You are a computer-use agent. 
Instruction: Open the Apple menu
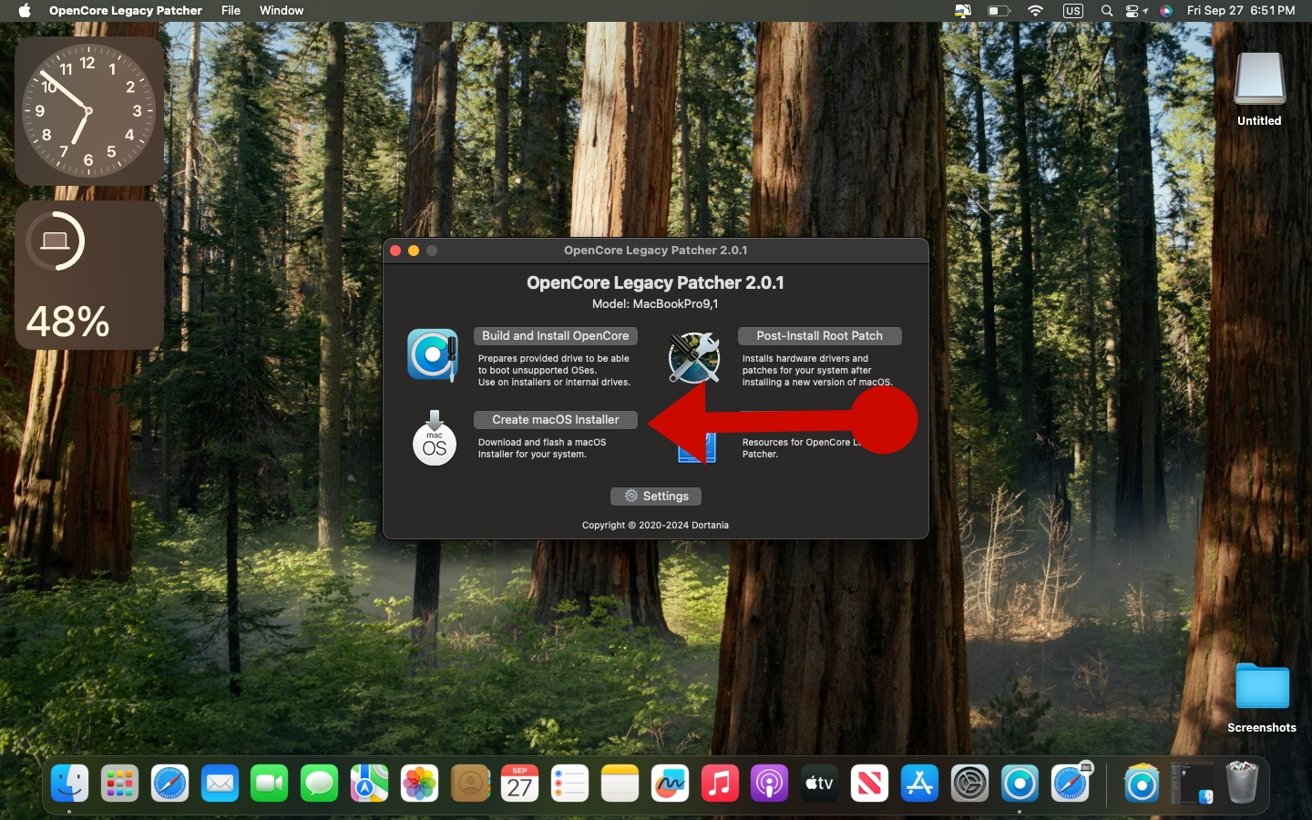(x=24, y=10)
